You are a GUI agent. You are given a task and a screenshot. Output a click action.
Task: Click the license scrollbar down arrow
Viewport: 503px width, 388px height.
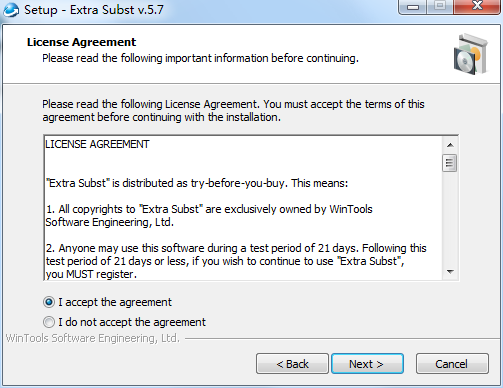pyautogui.click(x=450, y=272)
